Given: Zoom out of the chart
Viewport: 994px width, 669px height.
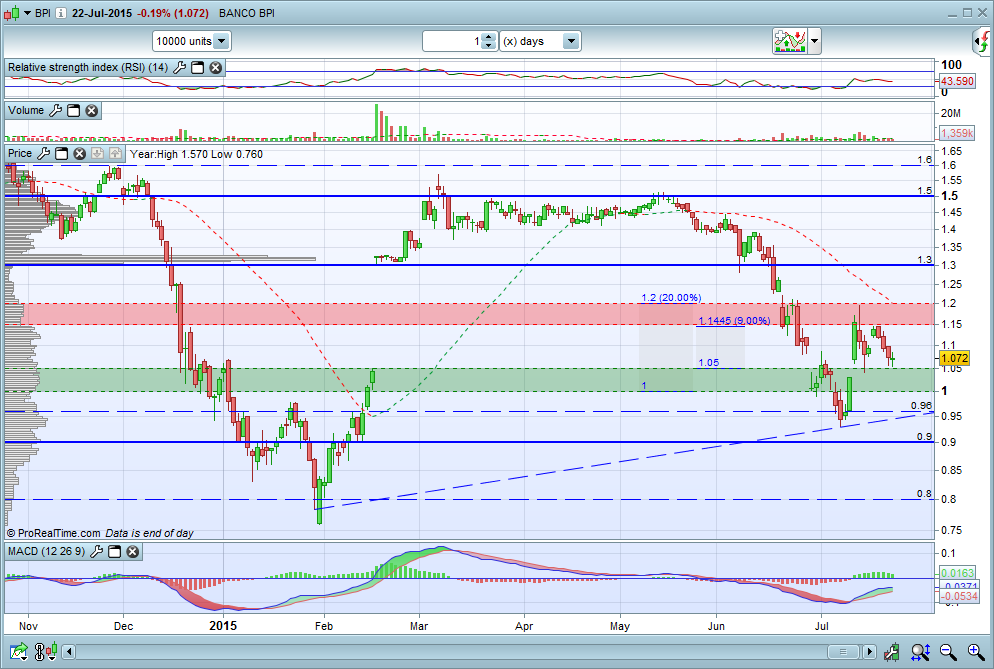Looking at the screenshot, I should pos(948,651).
